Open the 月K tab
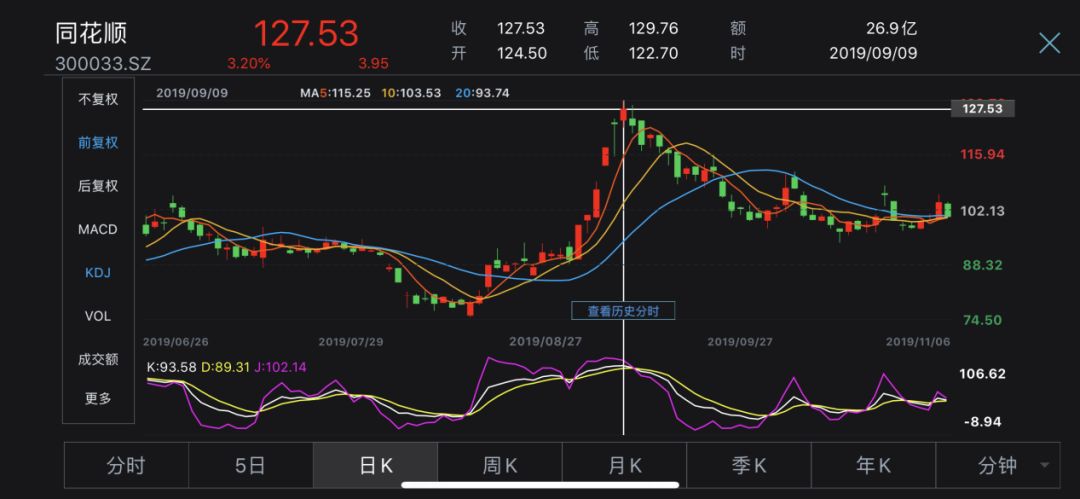This screenshot has width=1080, height=499. pos(625,466)
